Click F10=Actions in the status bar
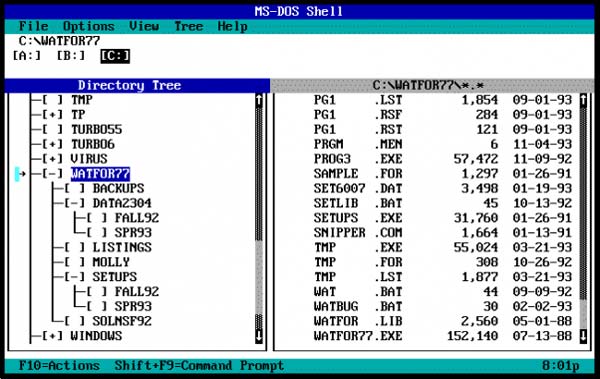Image resolution: width=600 pixels, height=379 pixels. (59, 366)
